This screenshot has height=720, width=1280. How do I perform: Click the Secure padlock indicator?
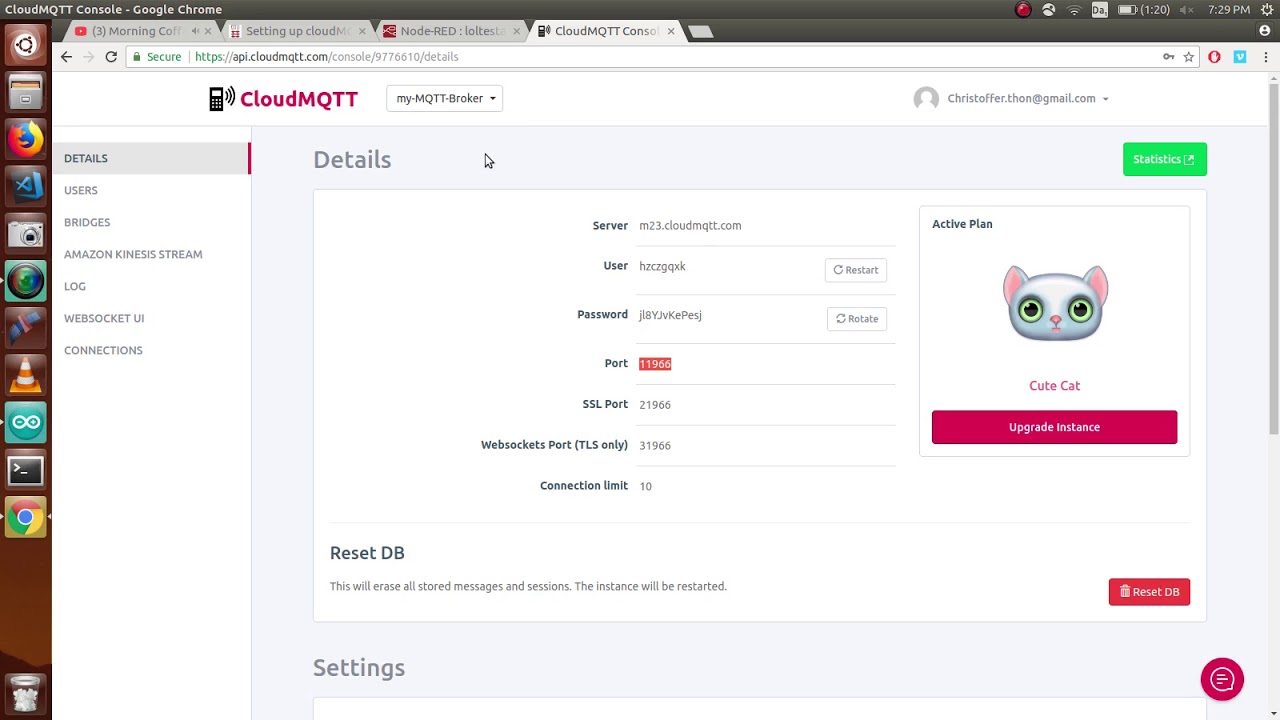tap(157, 57)
